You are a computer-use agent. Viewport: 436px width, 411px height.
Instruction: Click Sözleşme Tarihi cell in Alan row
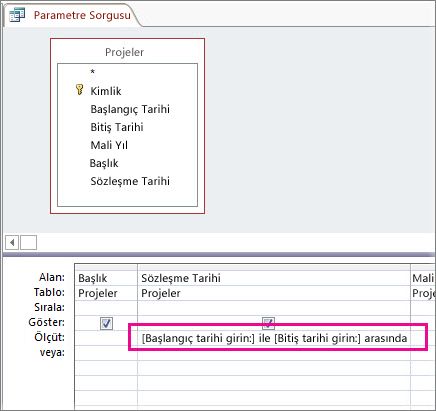point(274,278)
